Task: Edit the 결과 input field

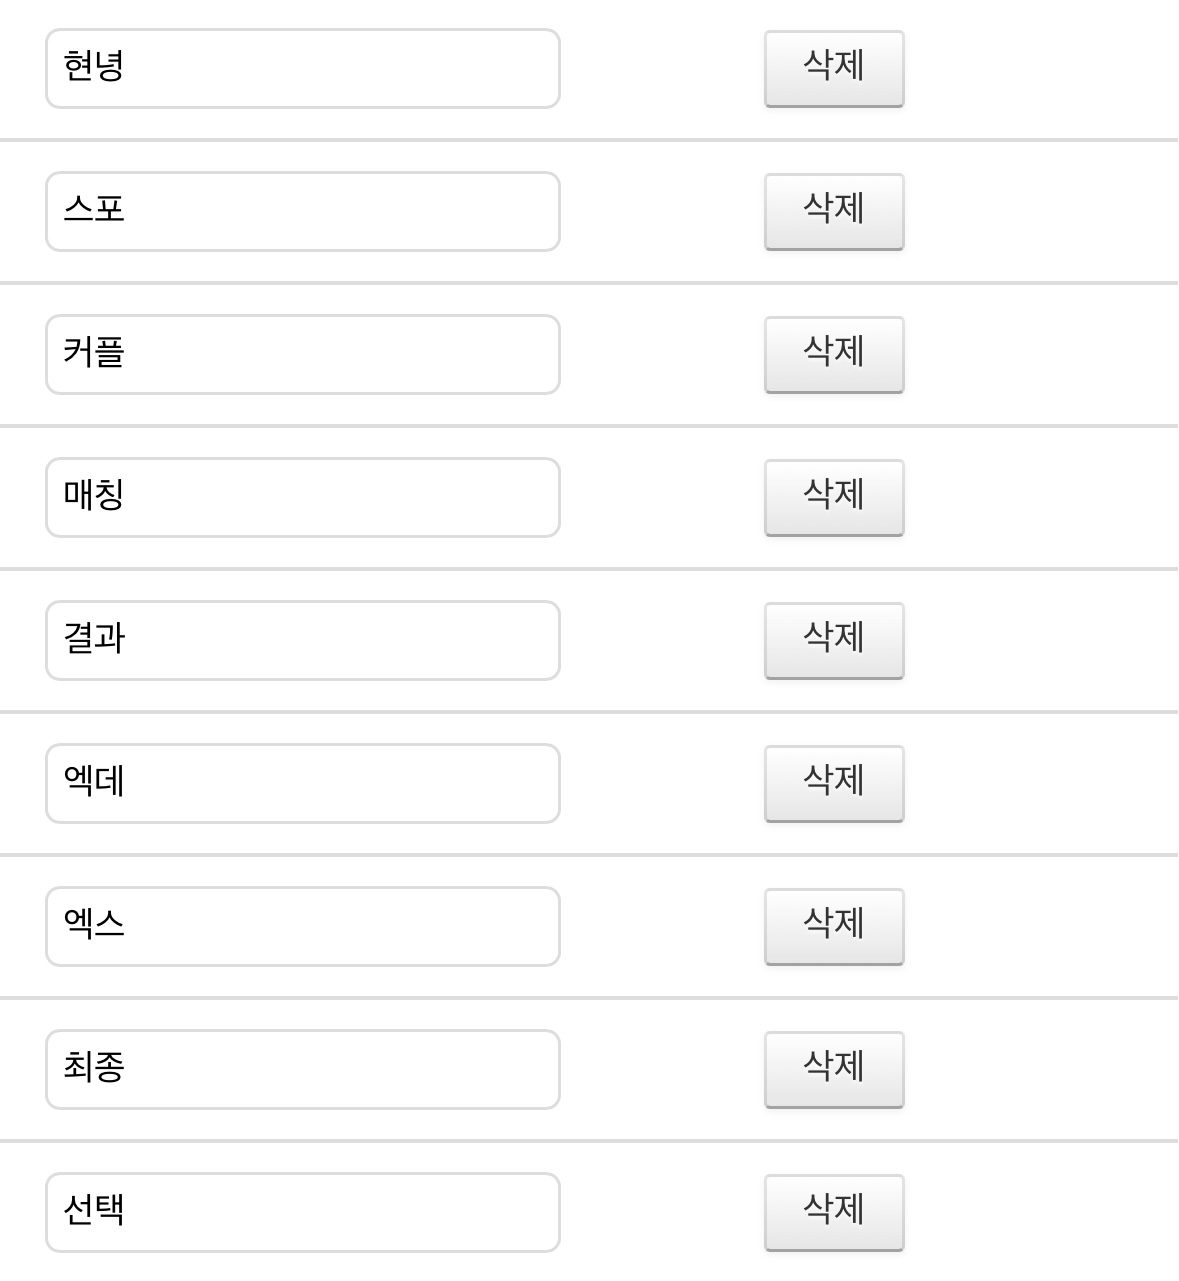Action: [x=302, y=640]
